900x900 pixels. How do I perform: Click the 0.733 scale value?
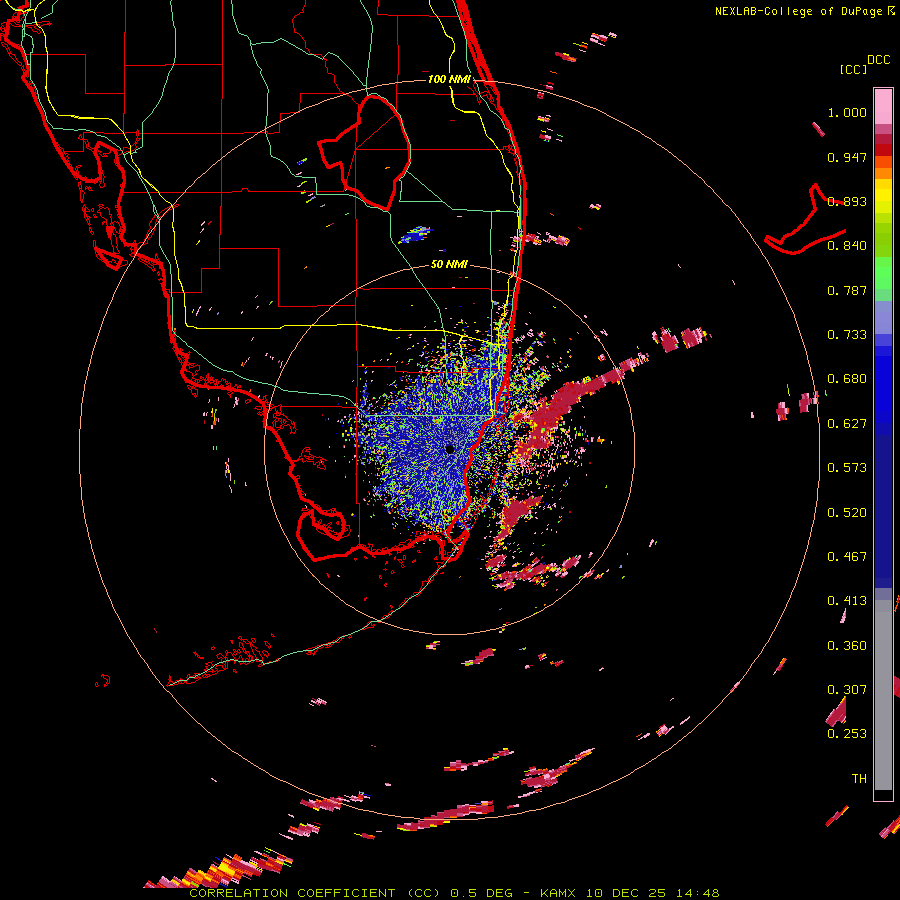click(847, 335)
